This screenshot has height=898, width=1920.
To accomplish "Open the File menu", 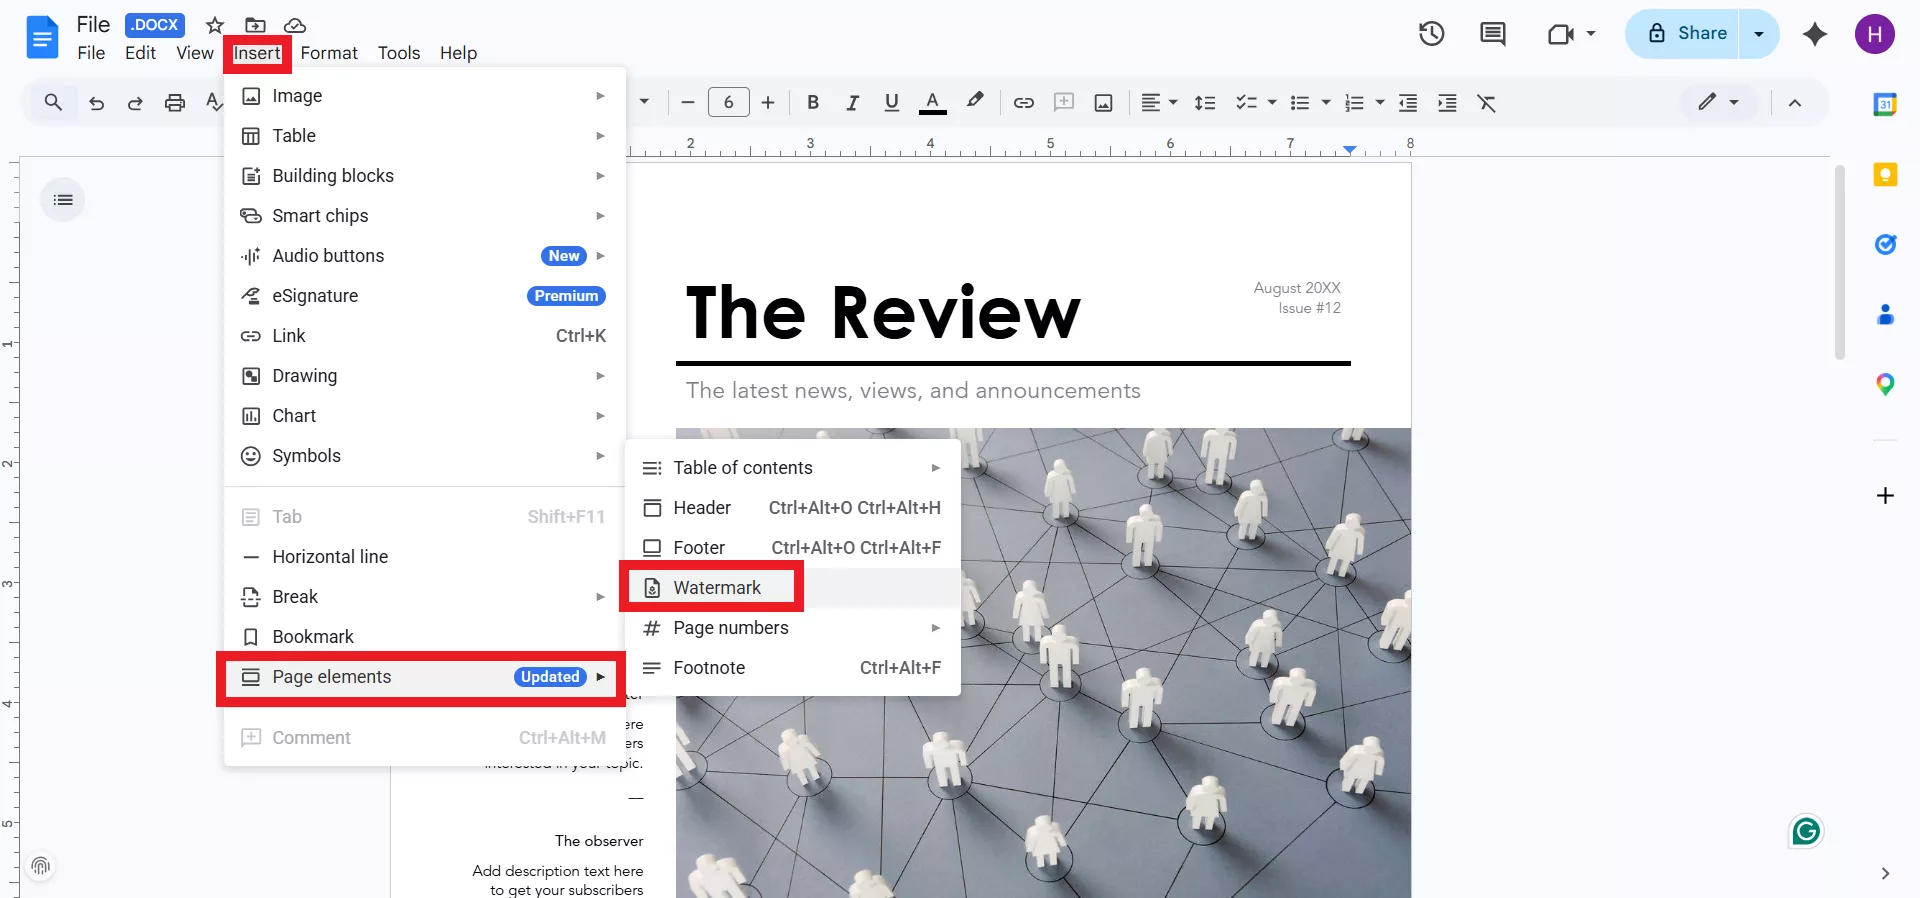I will click(x=91, y=53).
